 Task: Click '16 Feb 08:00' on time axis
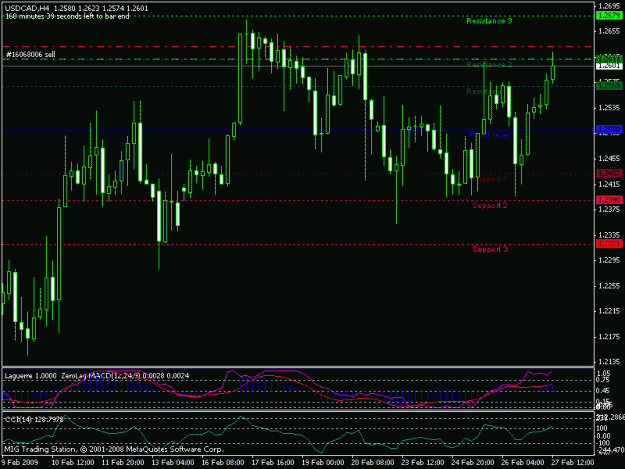(223, 463)
